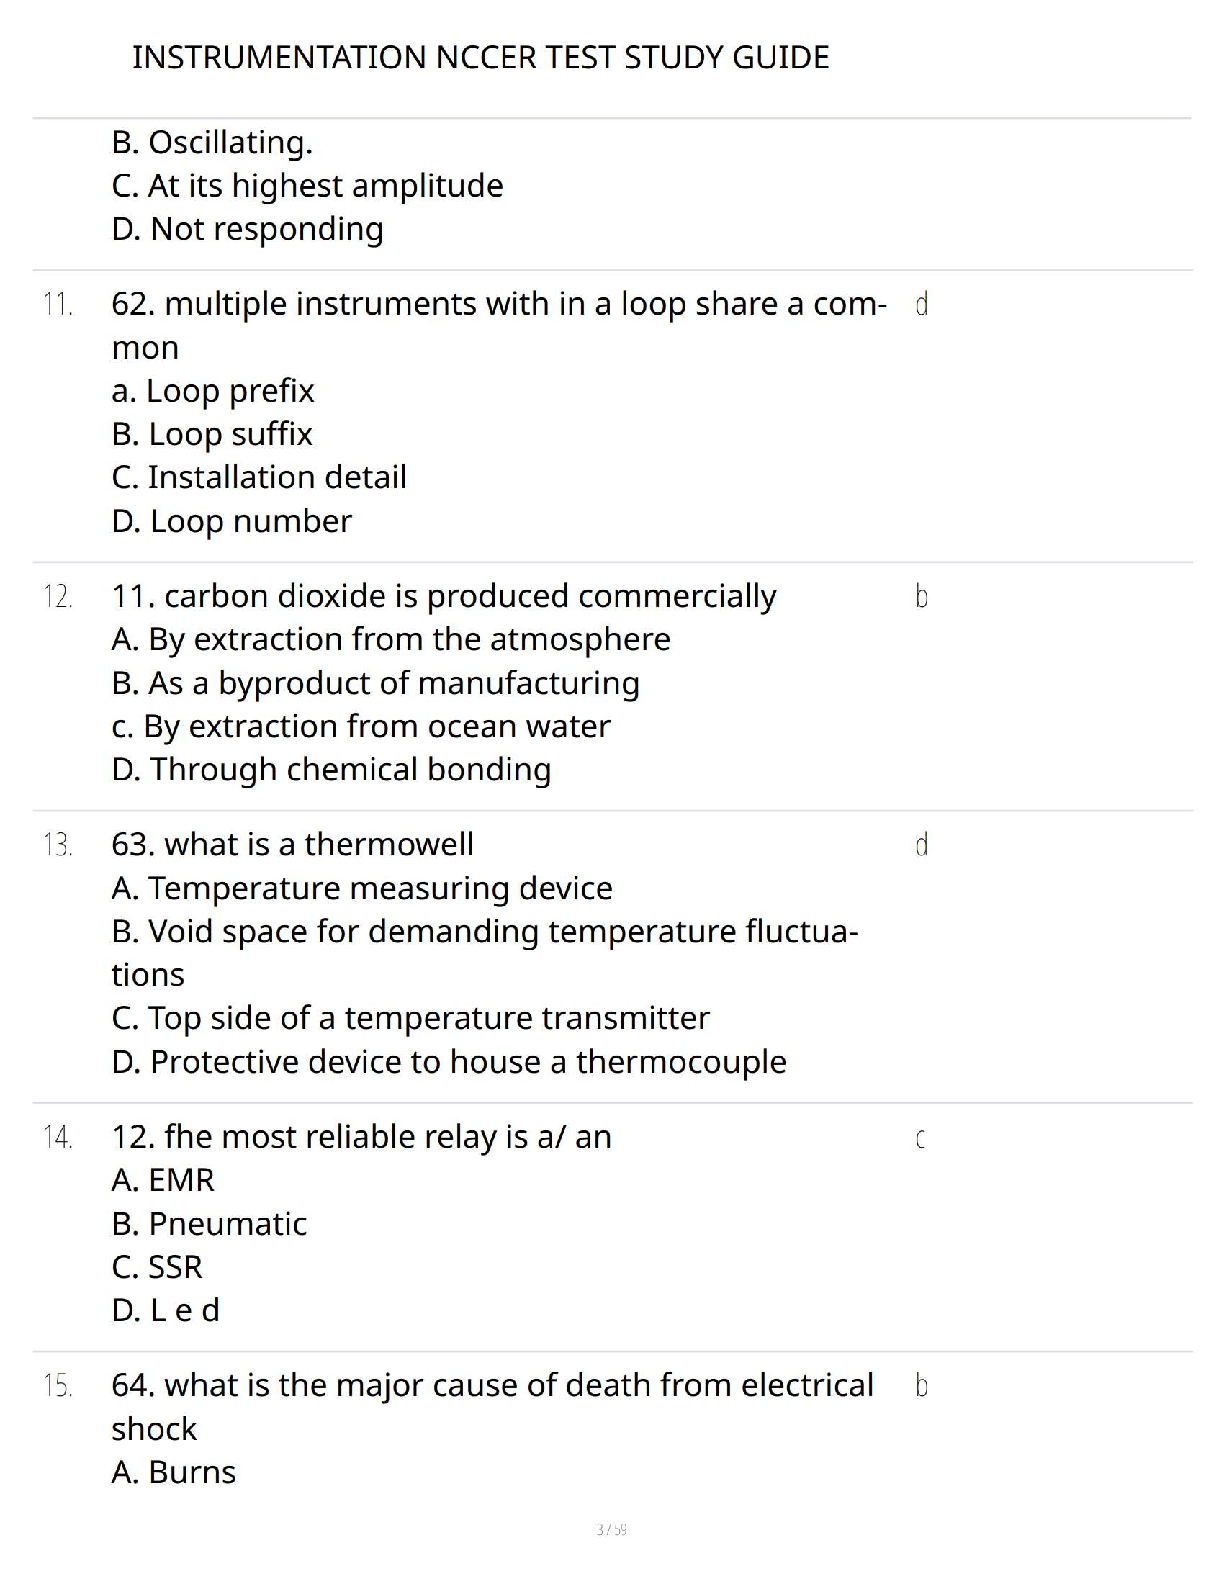1224x1584 pixels.
Task: Click answer a. Loop prefix
Action: [213, 391]
